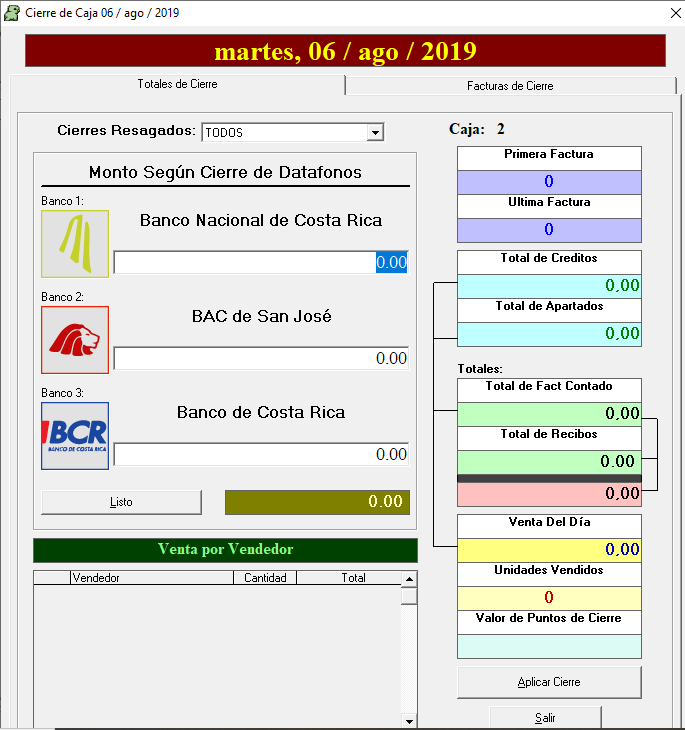This screenshot has width=685, height=730.
Task: Focus the Banco Nacional amount field
Action: (x=260, y=262)
